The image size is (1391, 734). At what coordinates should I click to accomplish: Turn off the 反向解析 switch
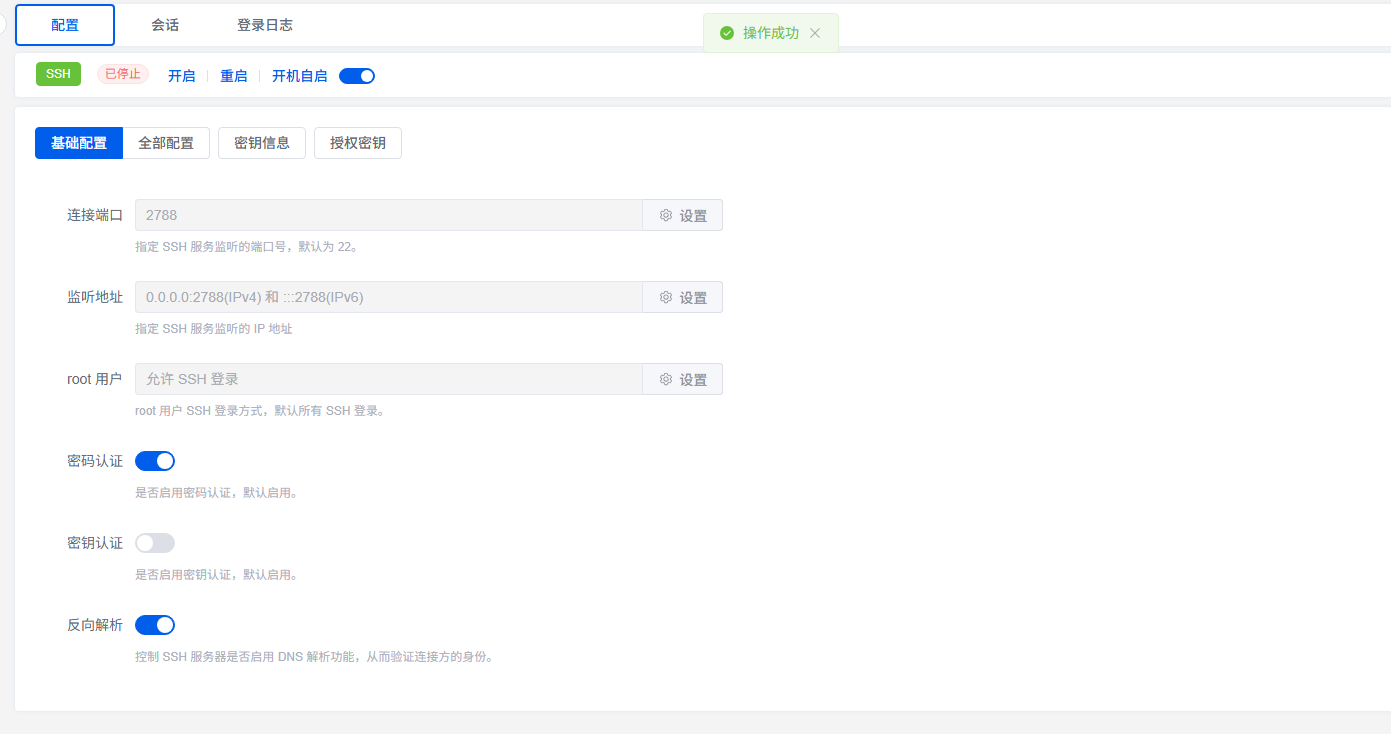[155, 625]
